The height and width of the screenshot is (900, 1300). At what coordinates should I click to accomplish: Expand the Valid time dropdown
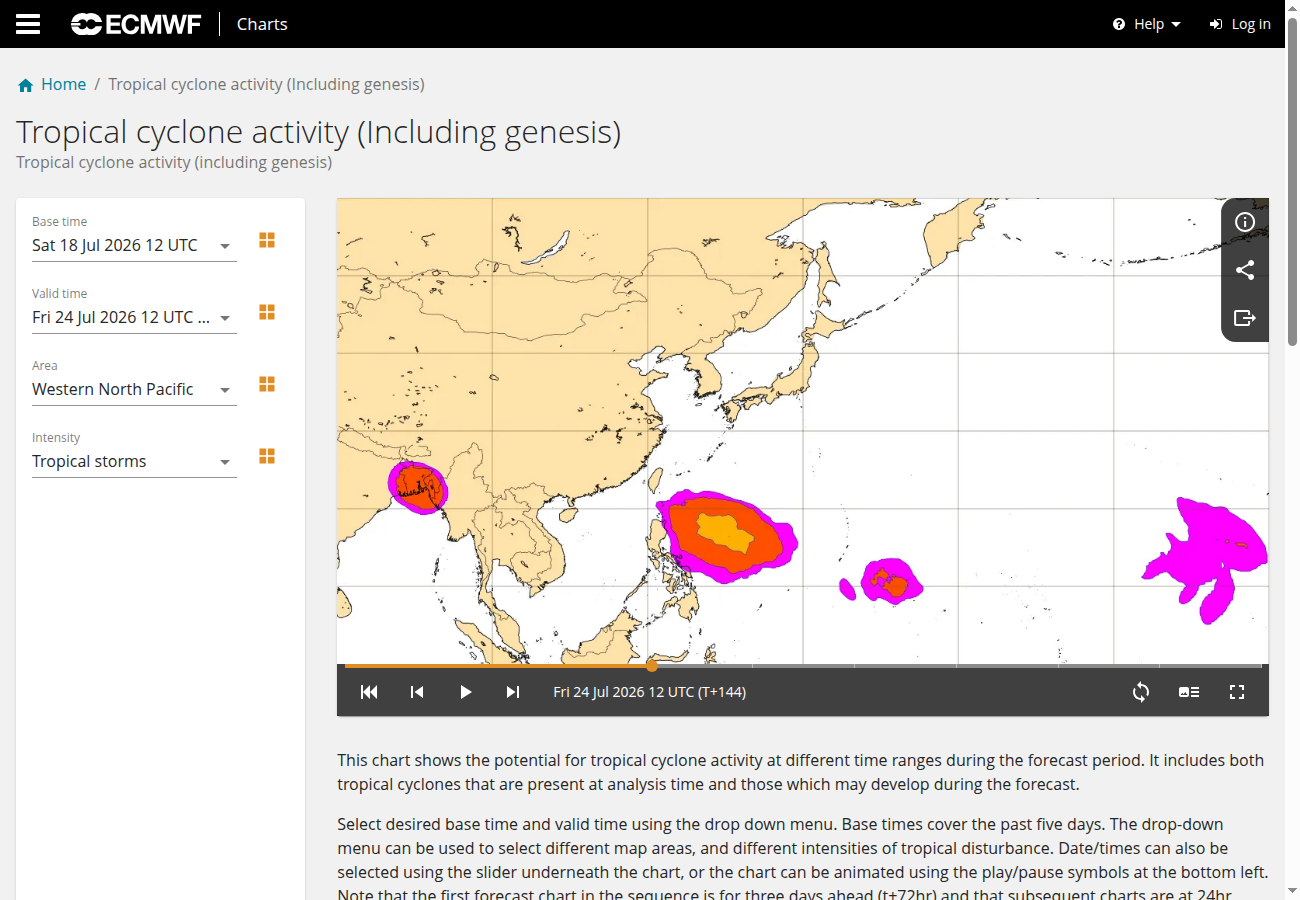(x=134, y=318)
